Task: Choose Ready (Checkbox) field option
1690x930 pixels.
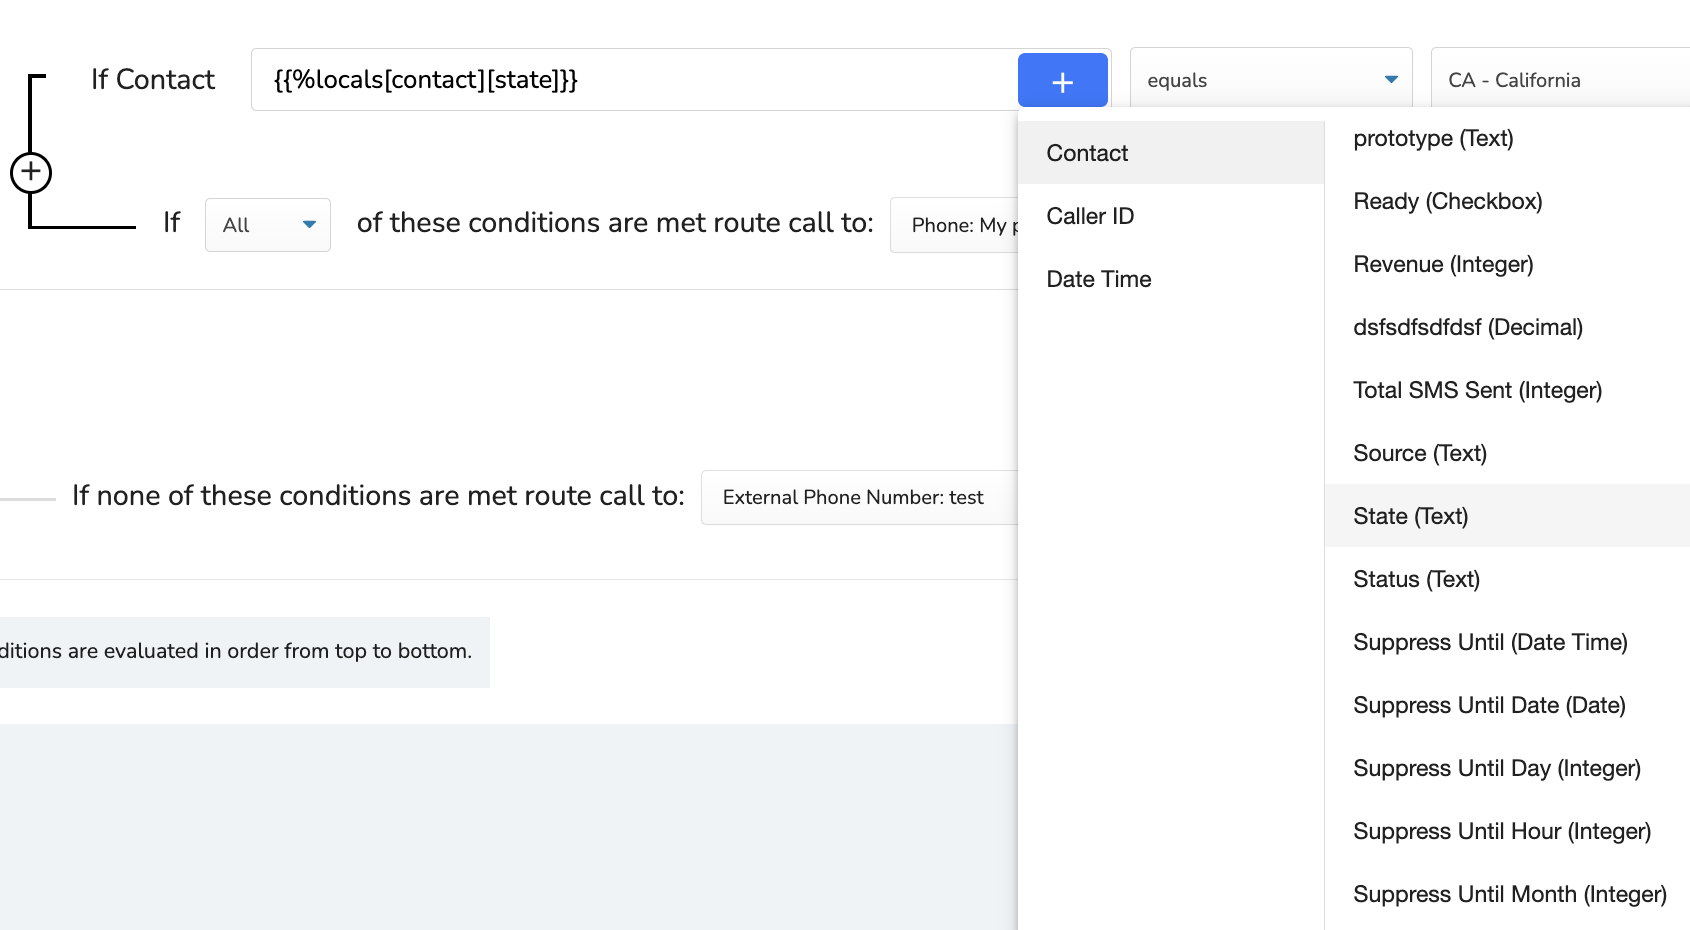Action: click(1507, 201)
